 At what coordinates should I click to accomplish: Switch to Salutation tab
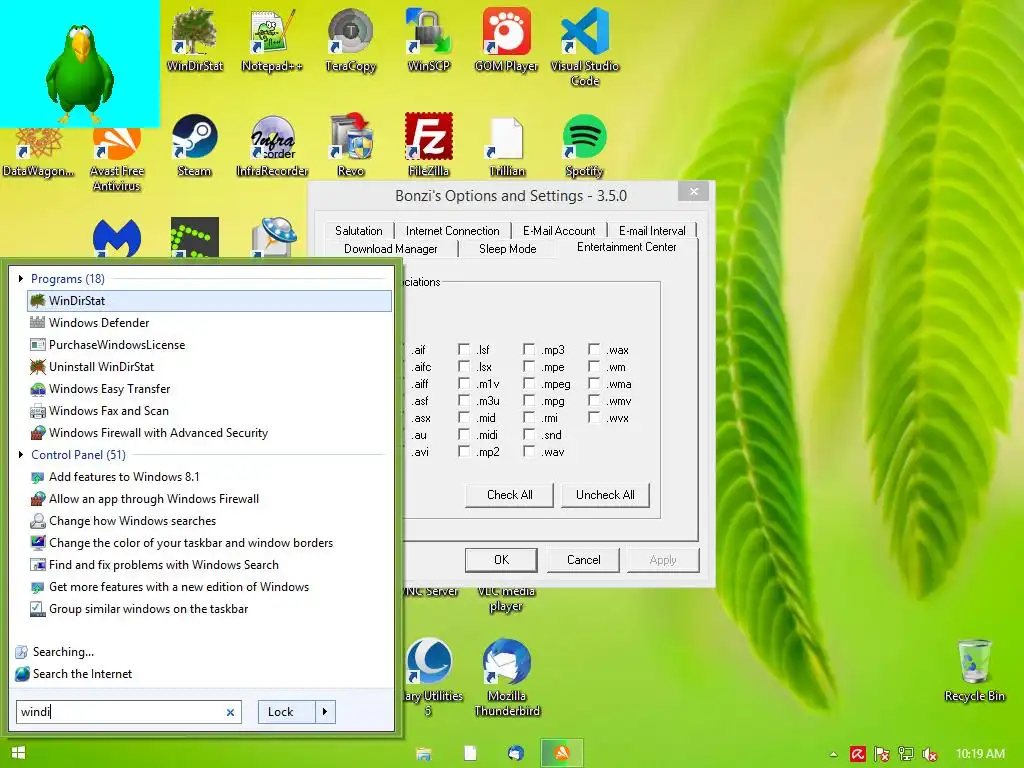click(359, 231)
